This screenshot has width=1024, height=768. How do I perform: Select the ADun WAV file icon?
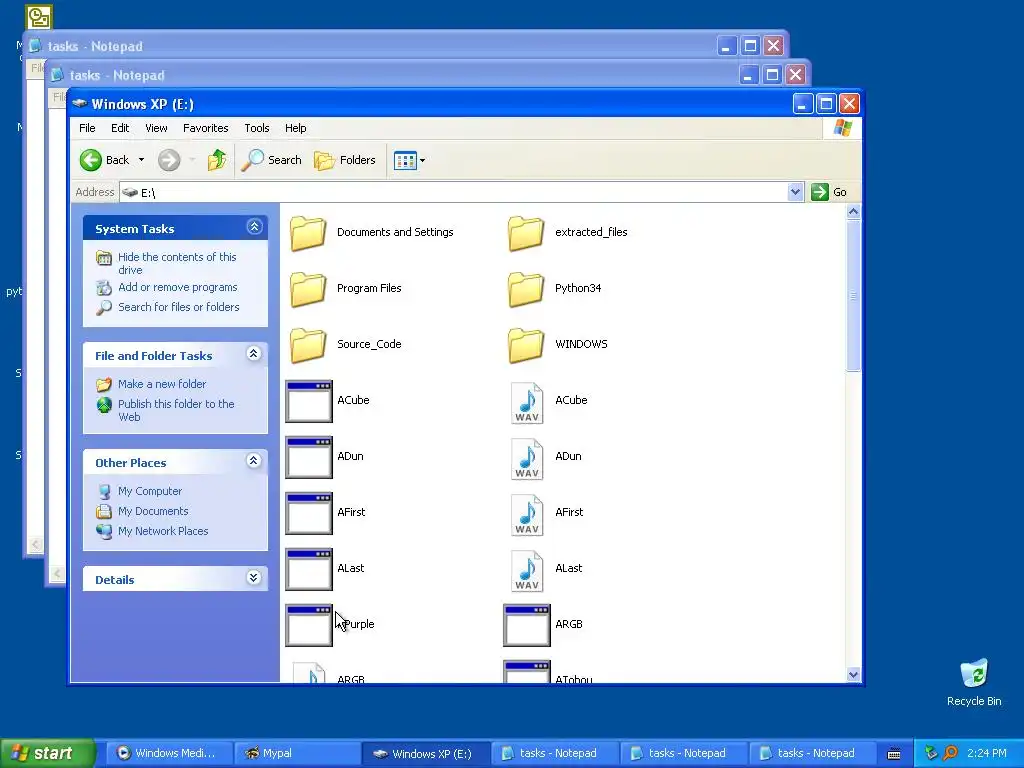527,458
